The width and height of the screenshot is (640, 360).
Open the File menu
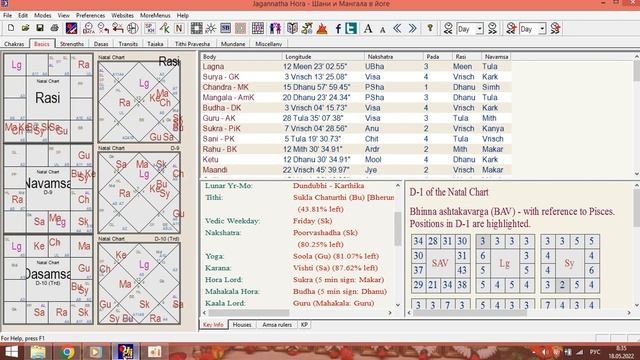(7, 15)
